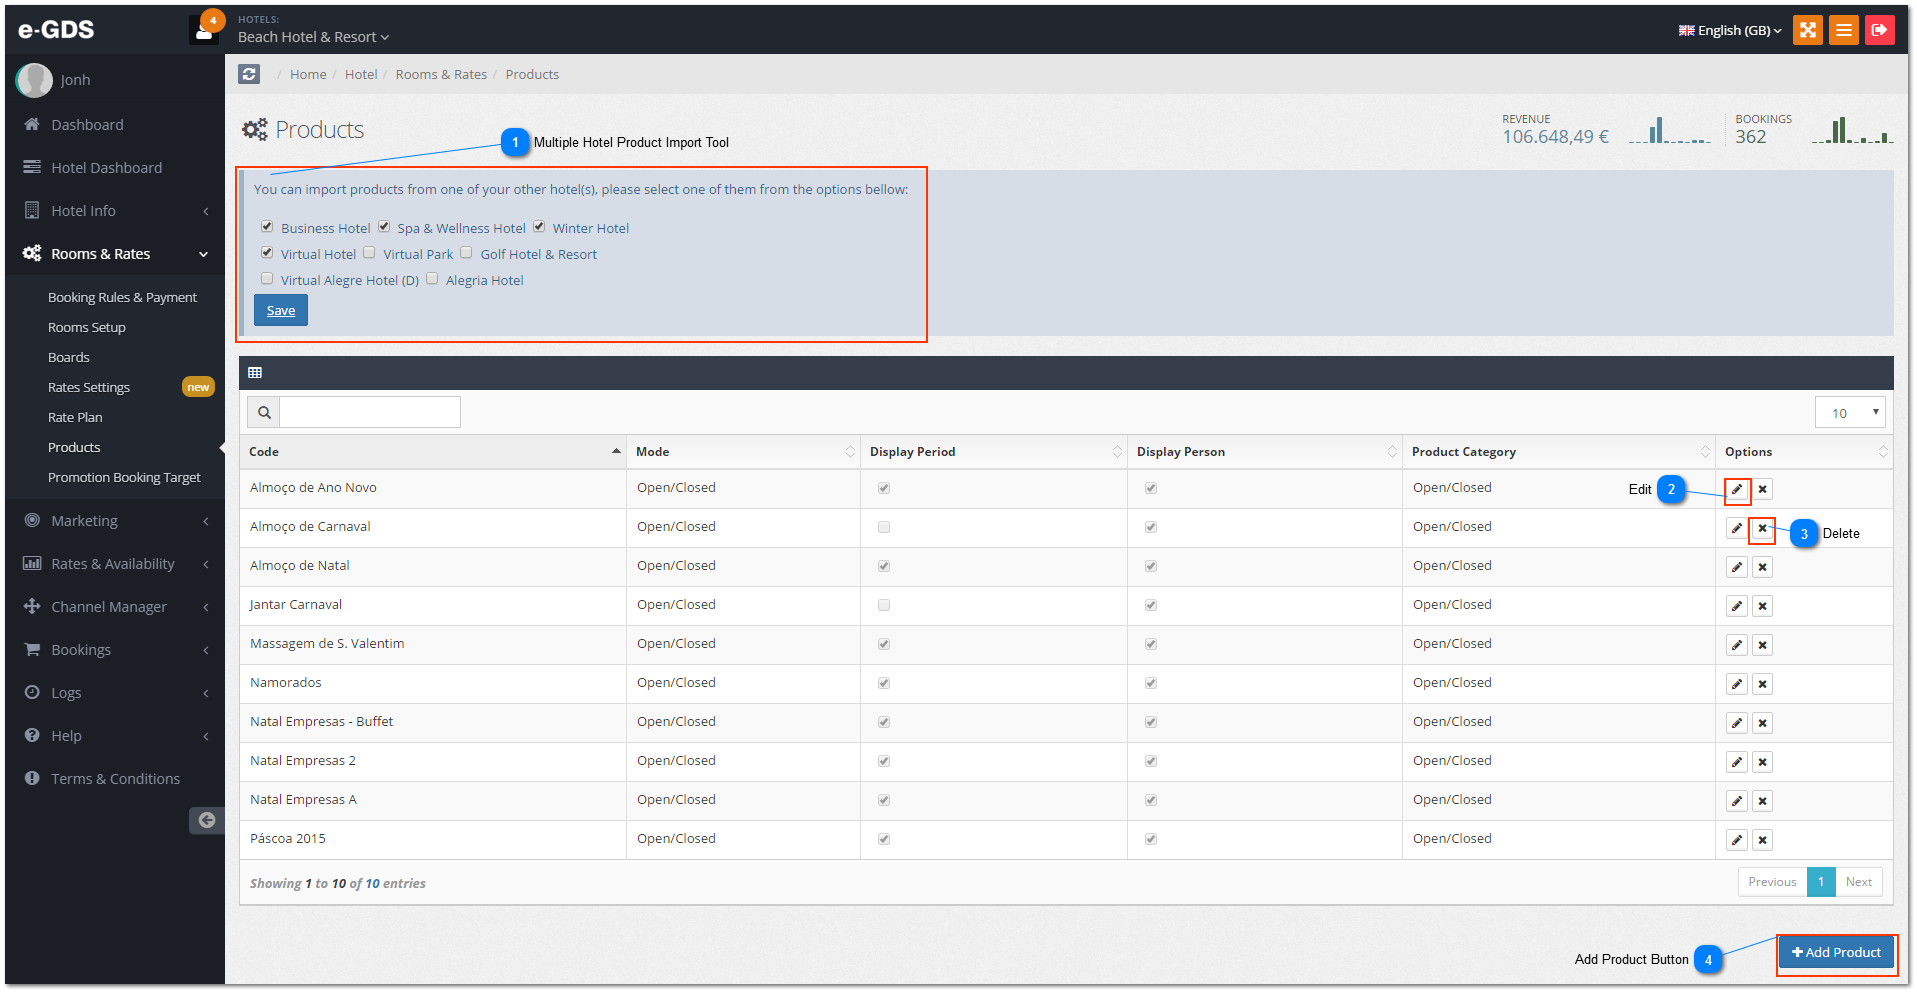This screenshot has width=1917, height=993.
Task: Collapse the Rooms & Rates menu
Action: coord(115,254)
